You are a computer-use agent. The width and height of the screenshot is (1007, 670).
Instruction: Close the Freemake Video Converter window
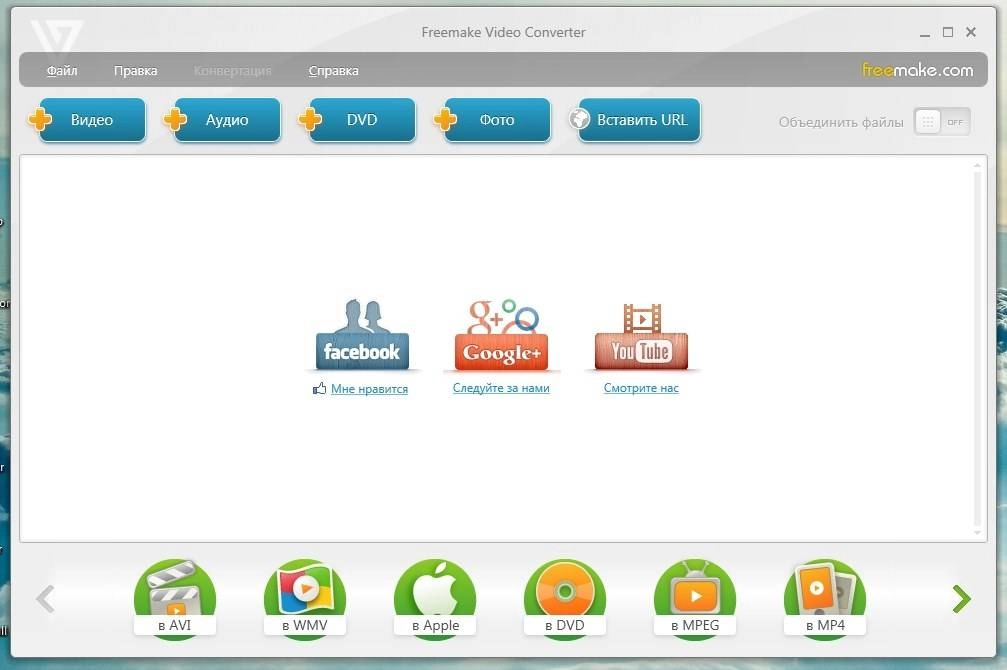tap(971, 32)
